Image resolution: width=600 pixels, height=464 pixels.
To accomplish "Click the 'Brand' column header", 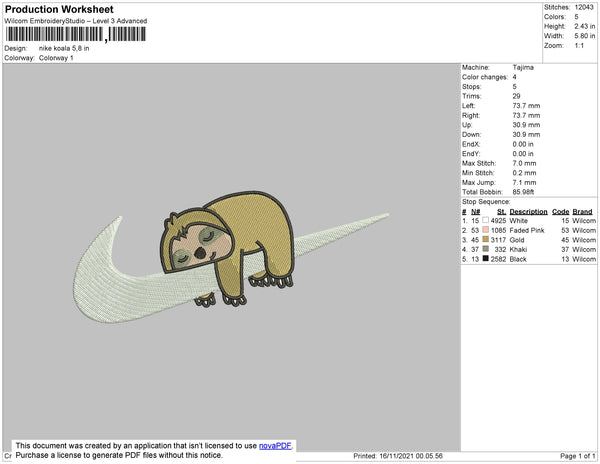I will [x=582, y=212].
